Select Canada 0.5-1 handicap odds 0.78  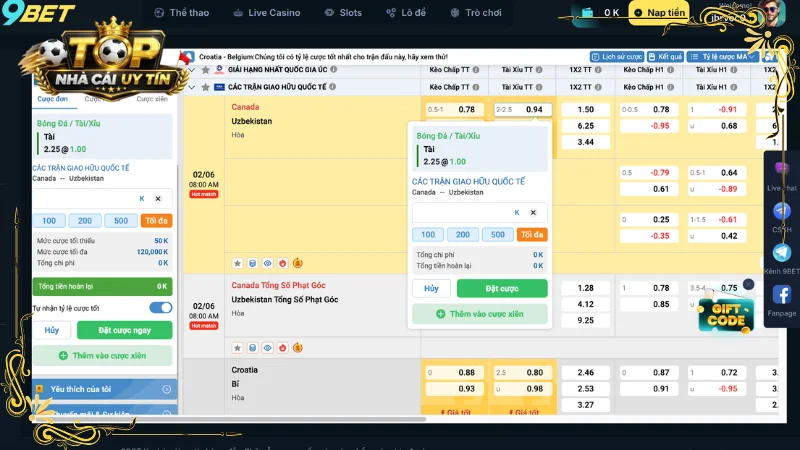click(454, 109)
